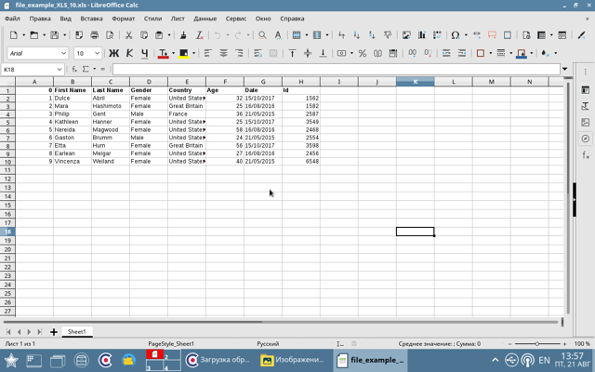The width and height of the screenshot is (595, 372).
Task: Toggle Underline formatting button
Action: pyautogui.click(x=145, y=53)
